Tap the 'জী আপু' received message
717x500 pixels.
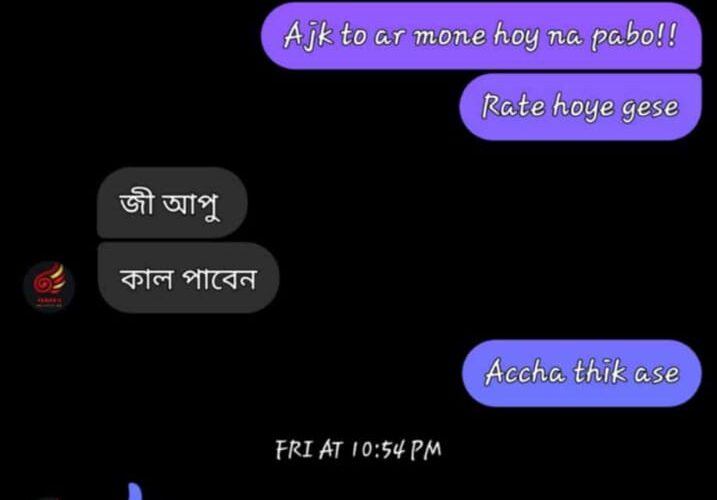coord(172,203)
